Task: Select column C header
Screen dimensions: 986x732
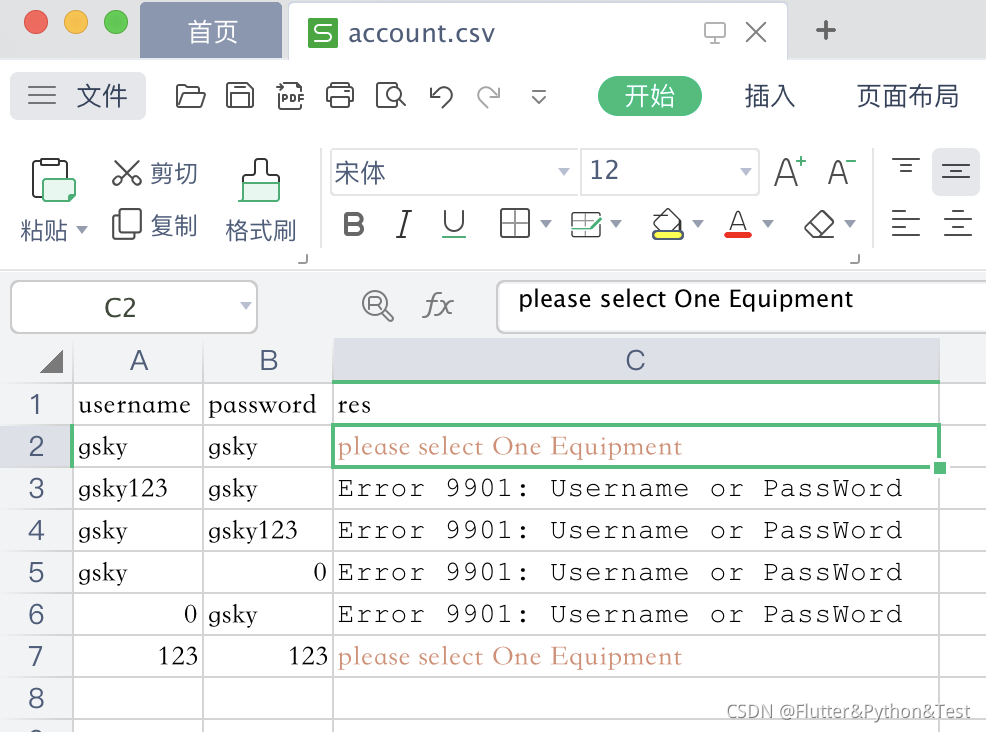Action: point(636,360)
